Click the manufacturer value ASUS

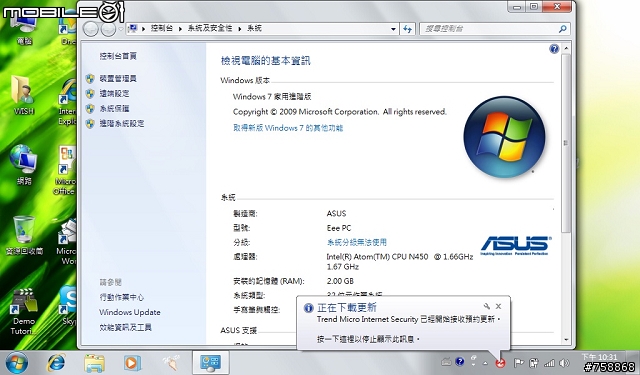[x=336, y=213]
